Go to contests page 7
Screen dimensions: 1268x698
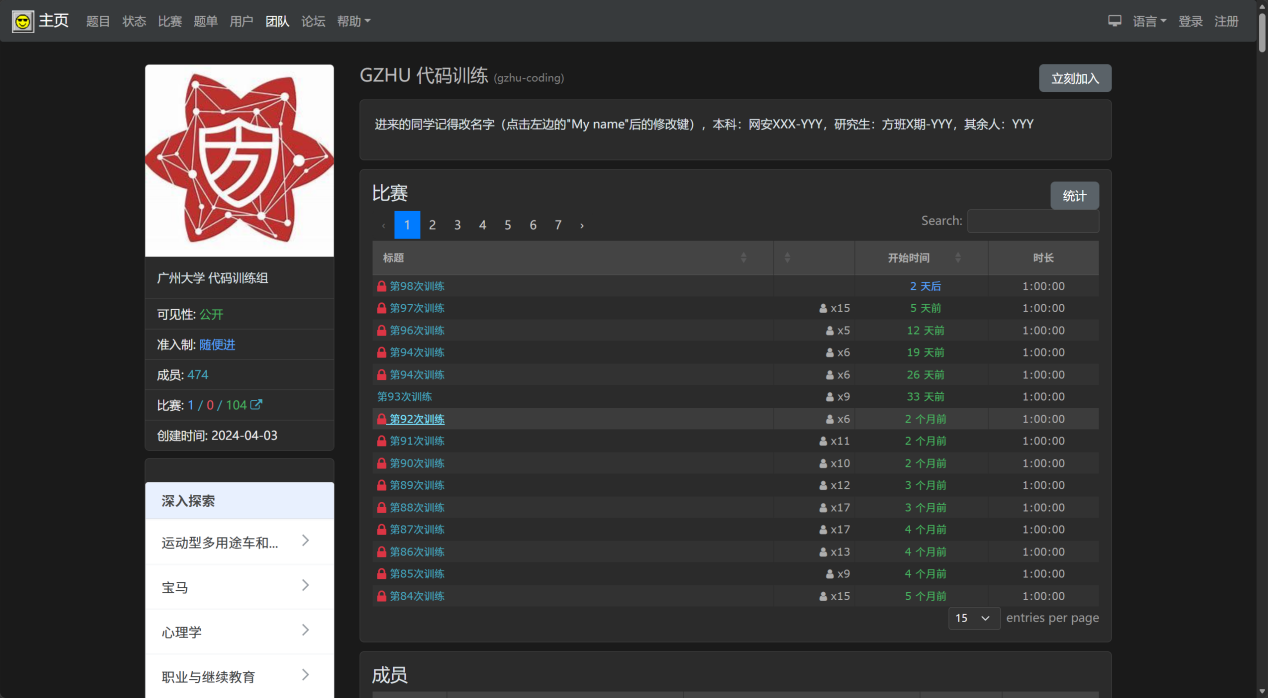click(x=558, y=225)
